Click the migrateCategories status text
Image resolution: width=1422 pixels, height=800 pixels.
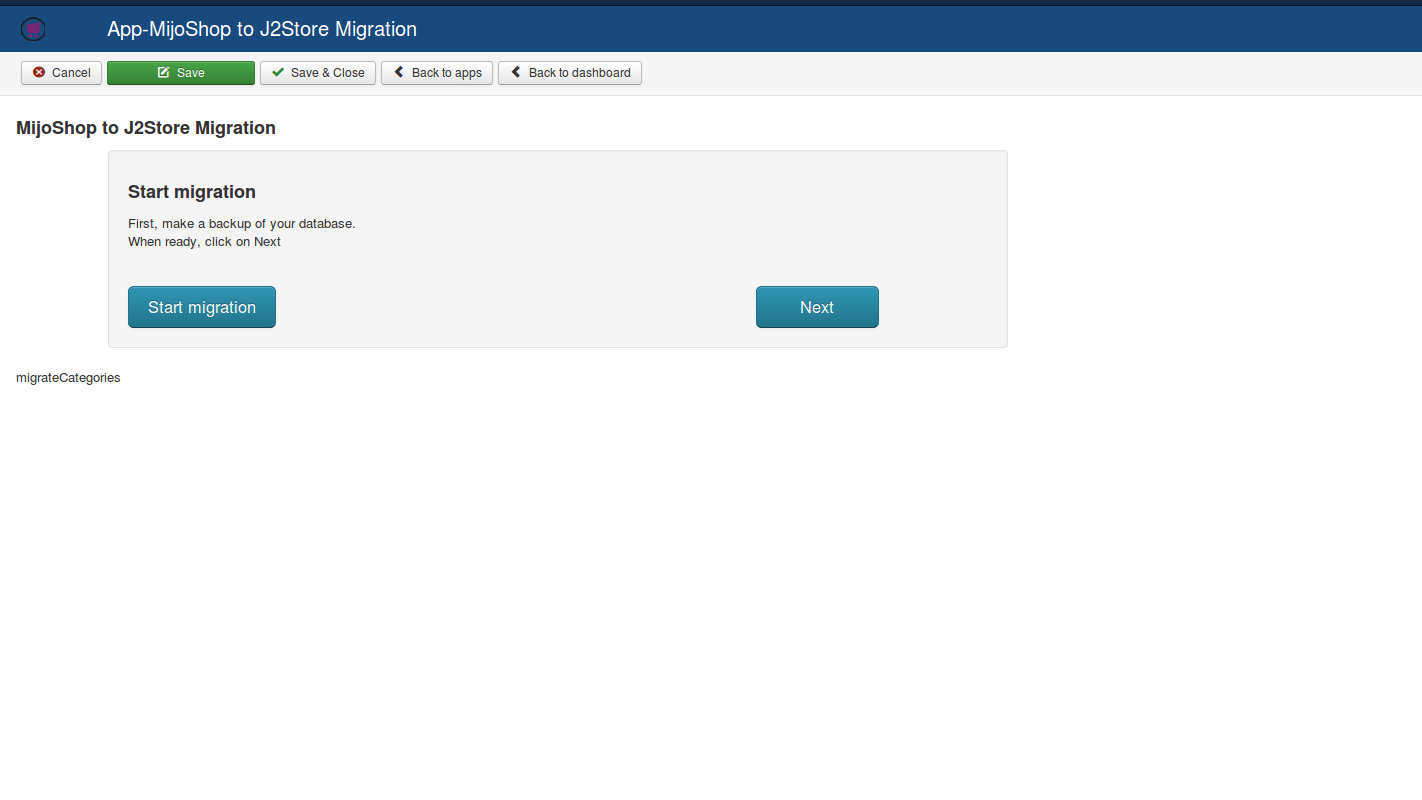click(x=68, y=378)
